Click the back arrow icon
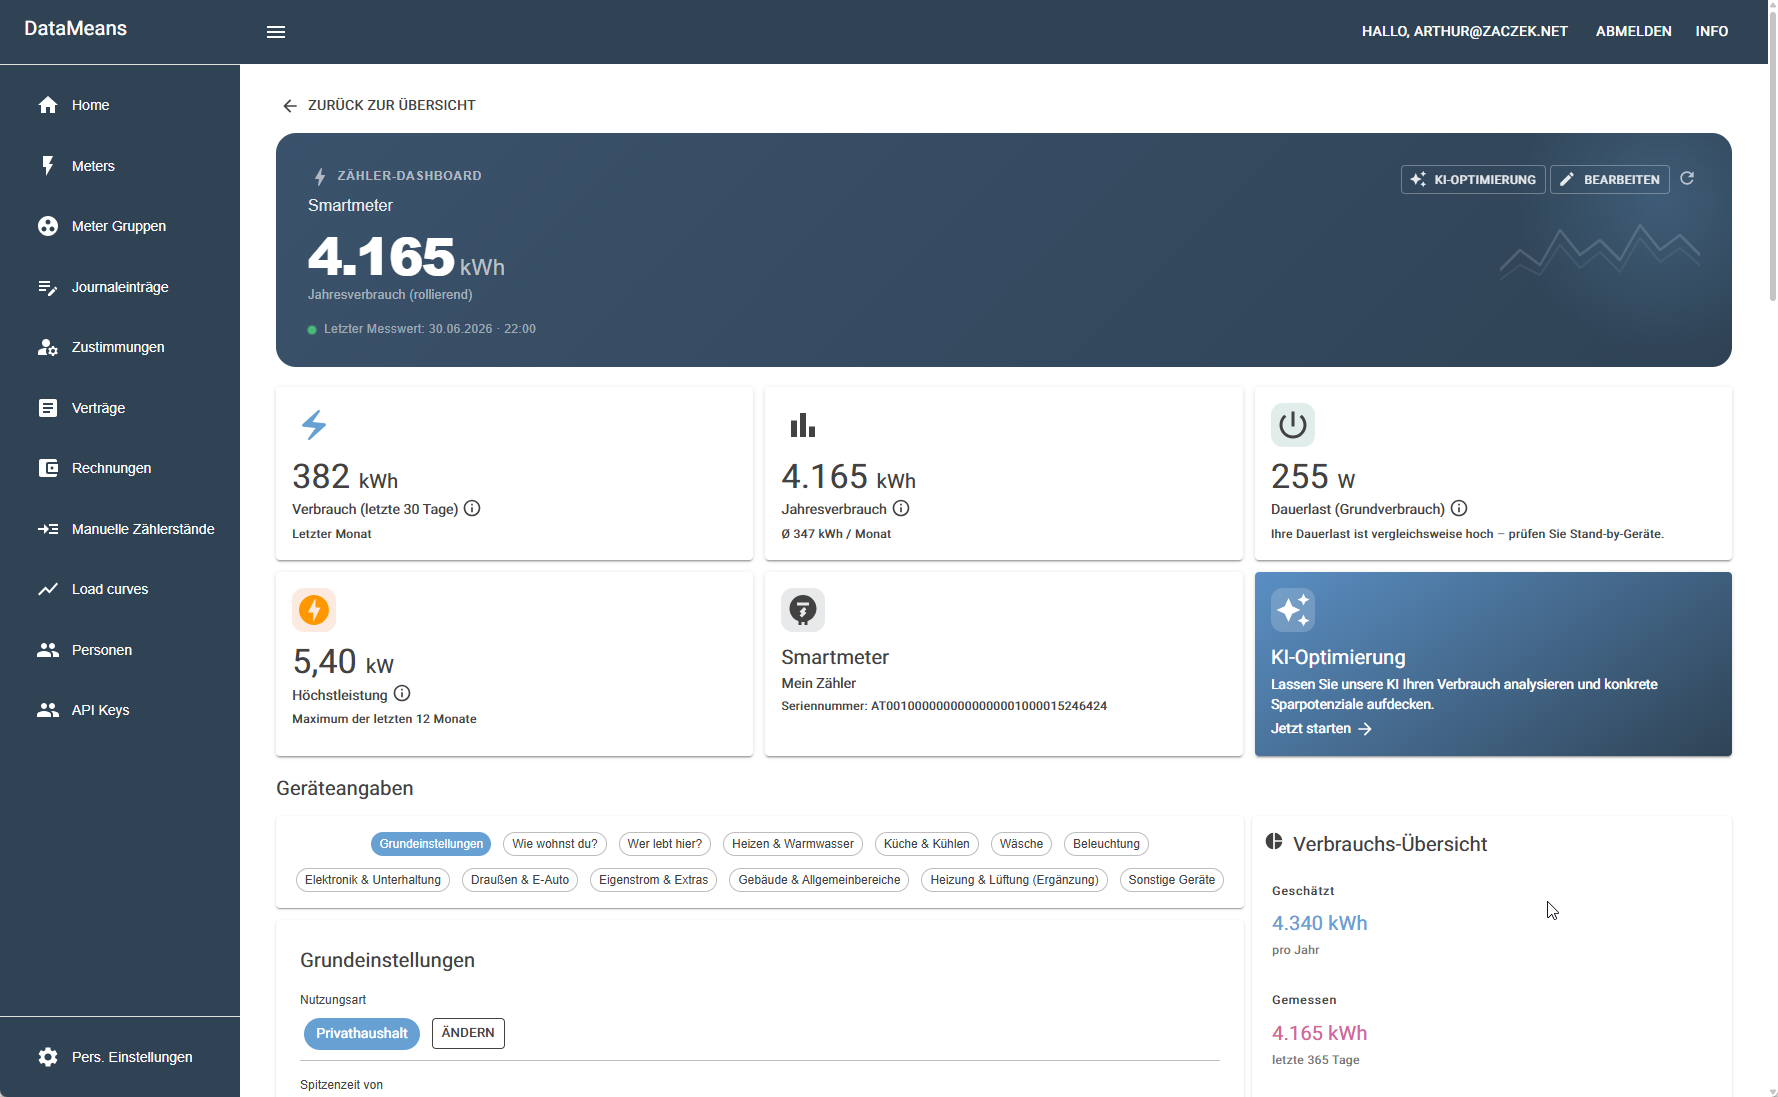Screen dimensions: 1778x1097 coord(290,106)
